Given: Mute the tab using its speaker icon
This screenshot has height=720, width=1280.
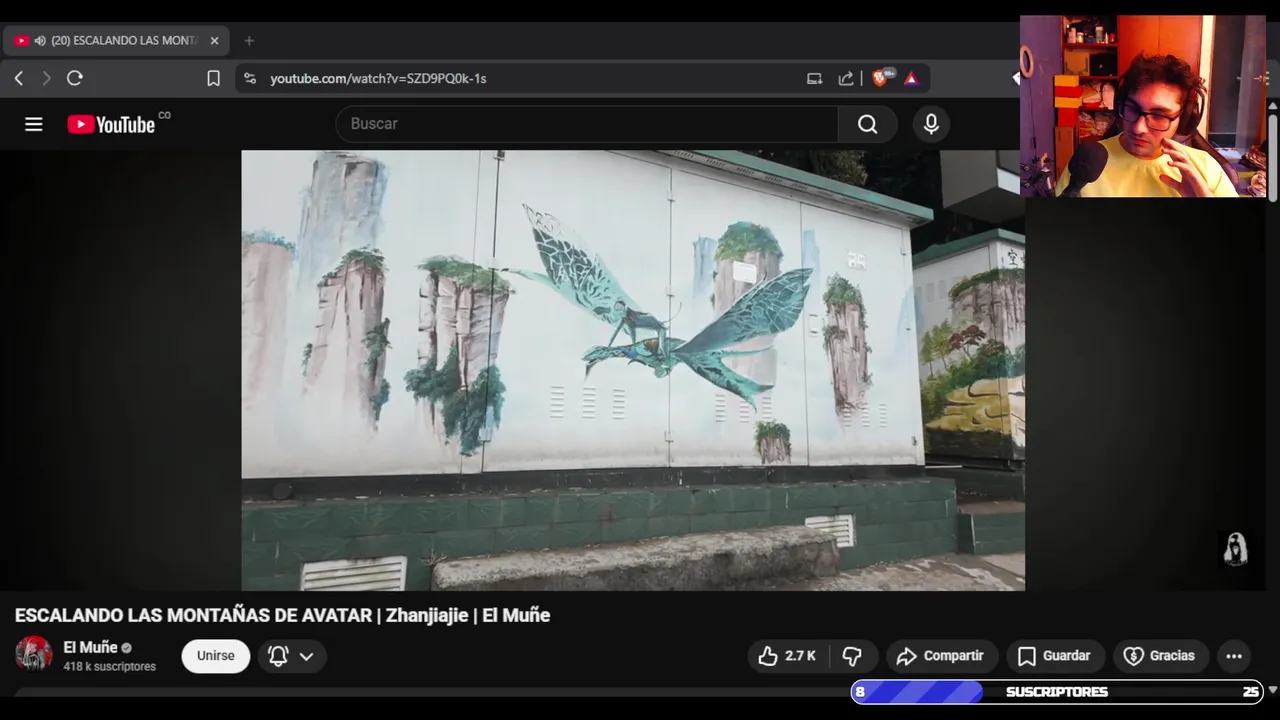Looking at the screenshot, I should (40, 41).
